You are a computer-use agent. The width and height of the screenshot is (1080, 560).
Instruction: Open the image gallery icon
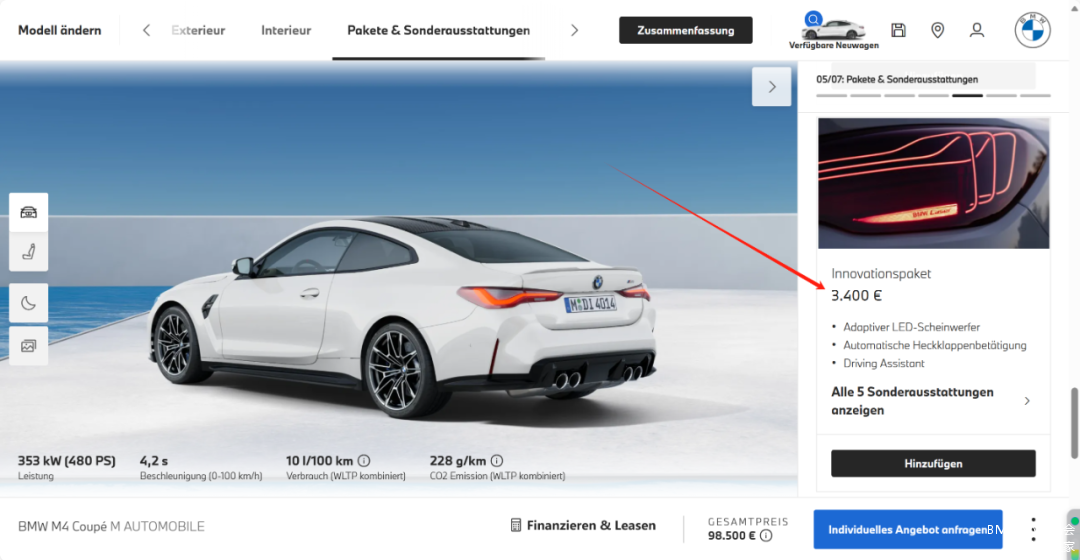point(29,345)
